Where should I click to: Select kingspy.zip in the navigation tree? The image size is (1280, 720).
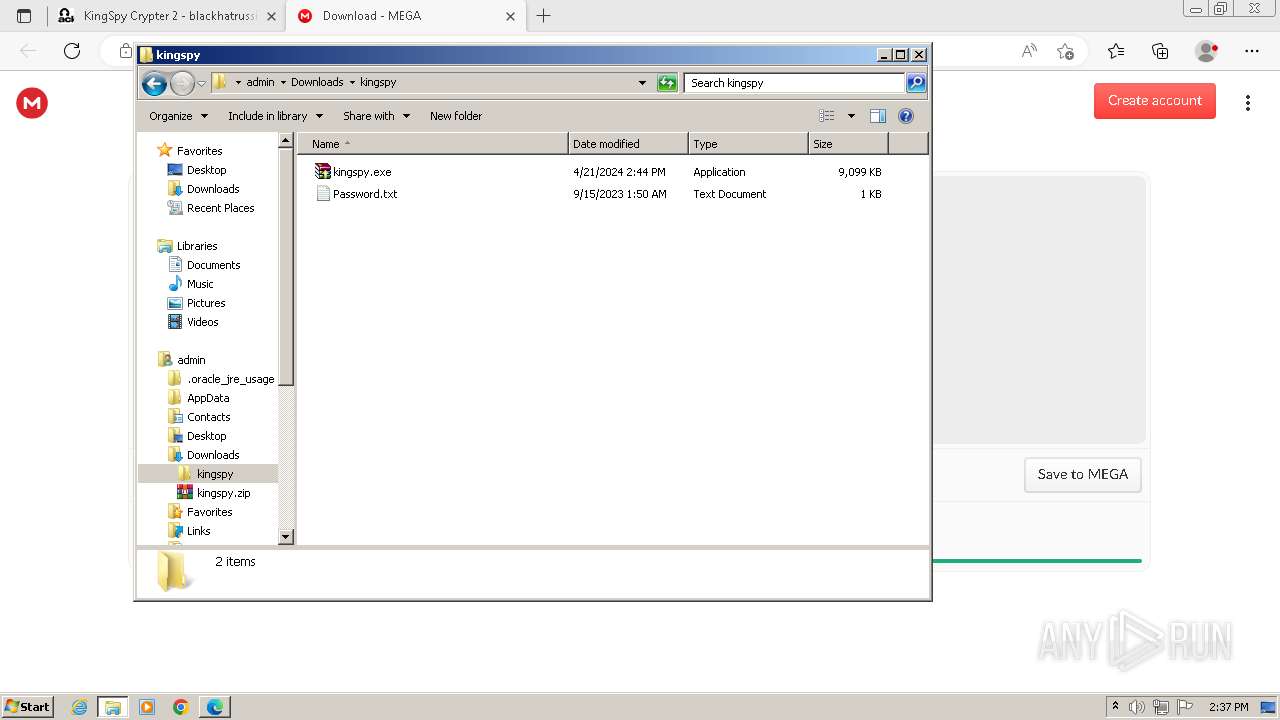(x=223, y=493)
